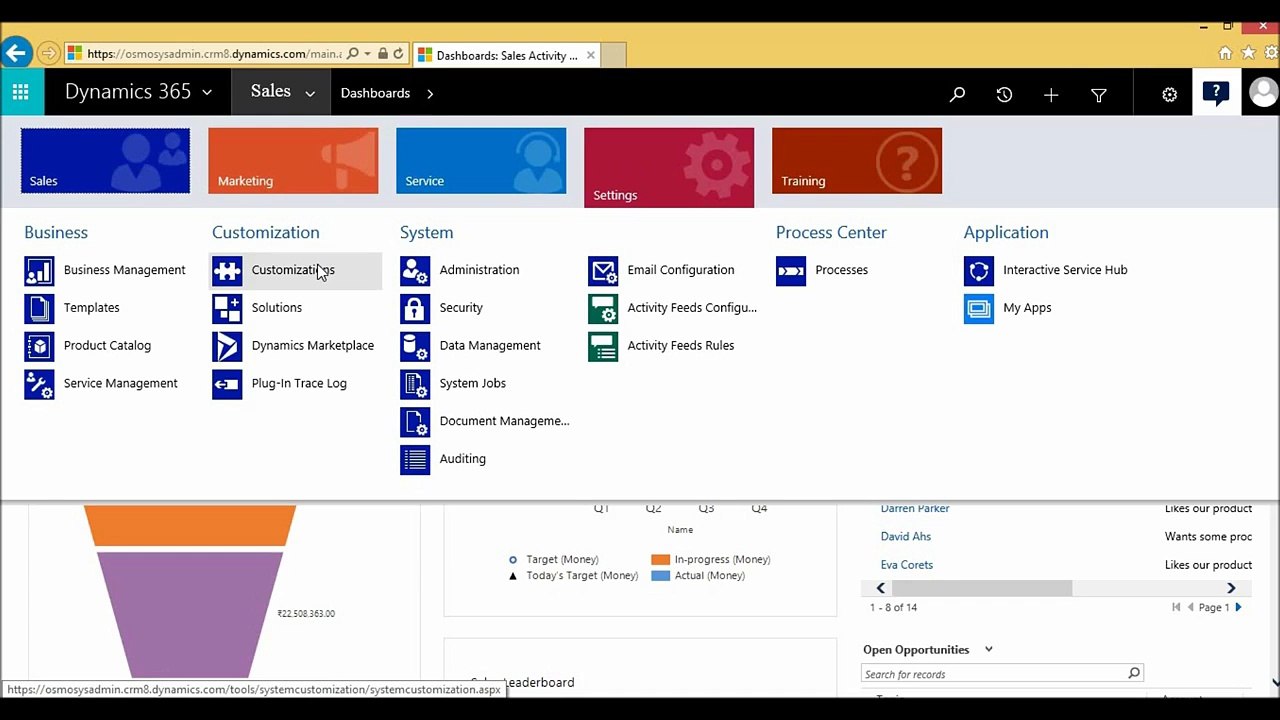The width and height of the screenshot is (1280, 720).
Task: Expand the Dashboards breadcrumb chevron
Action: (x=430, y=94)
